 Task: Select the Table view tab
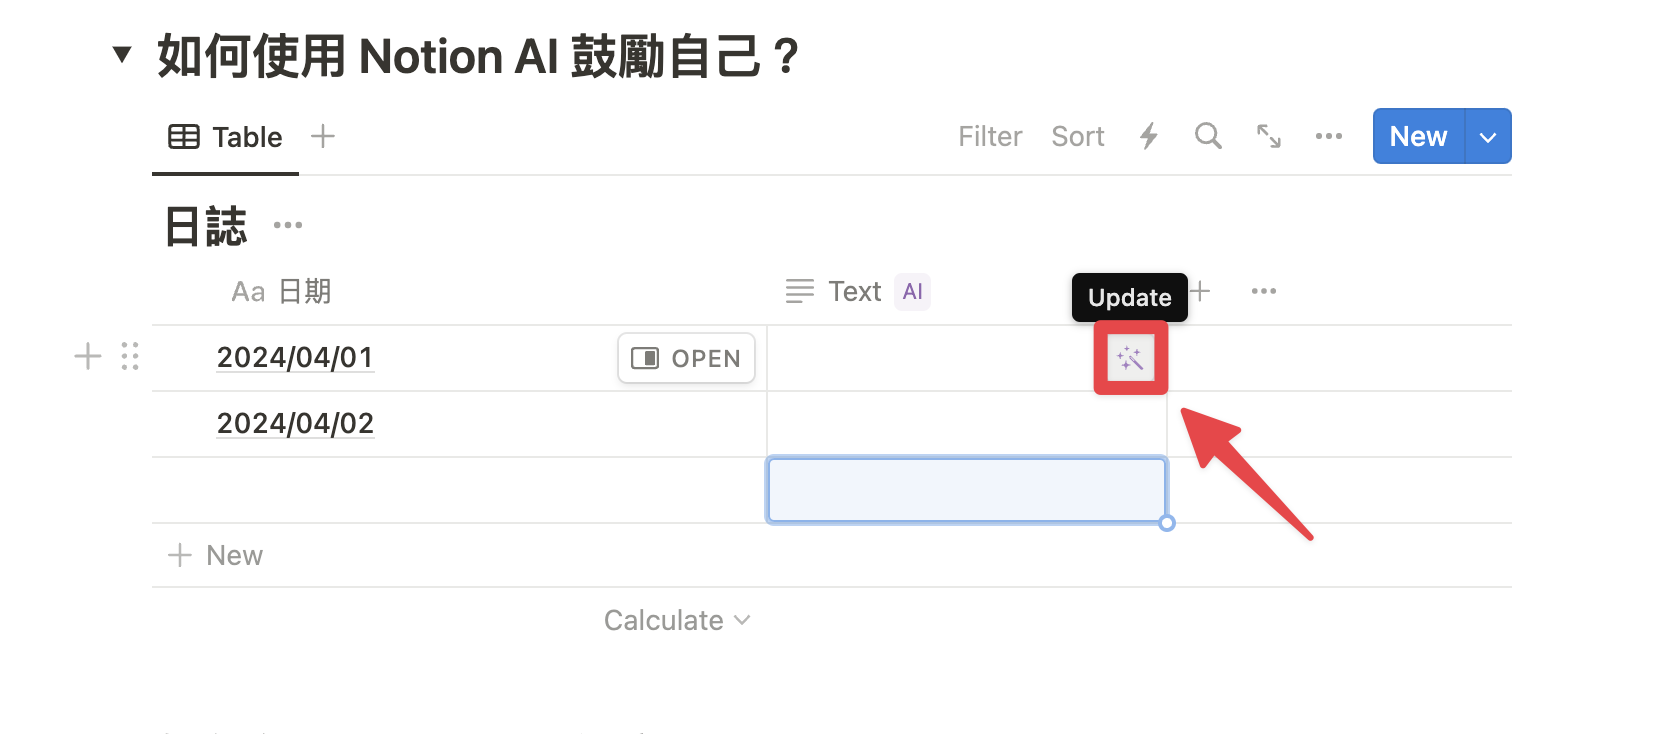225,137
